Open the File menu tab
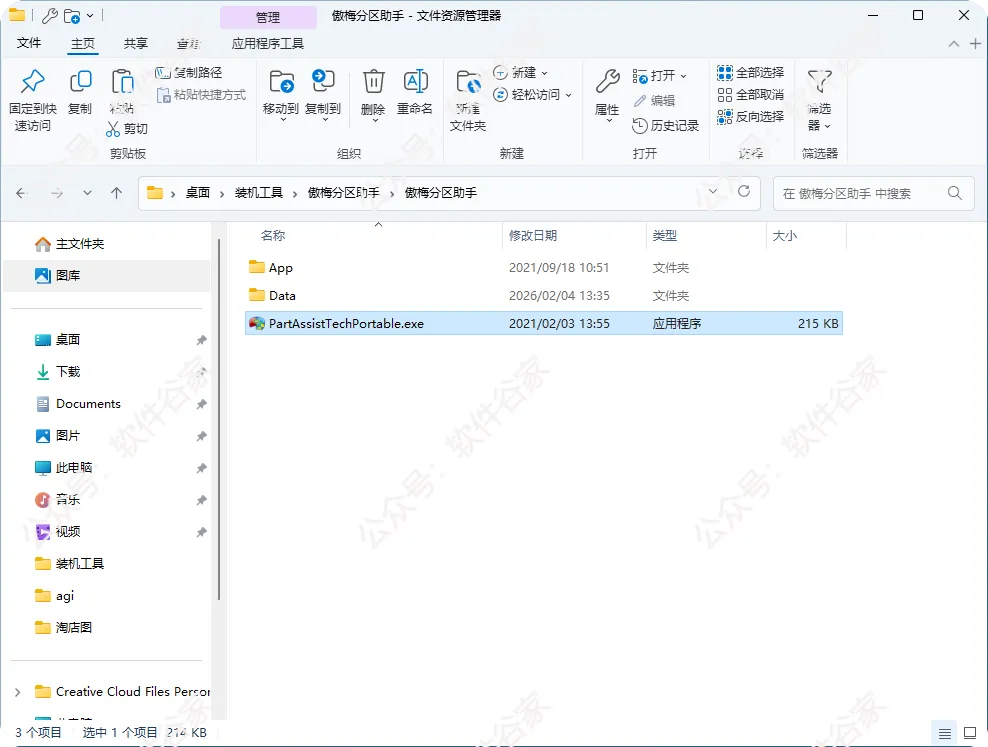 [29, 43]
